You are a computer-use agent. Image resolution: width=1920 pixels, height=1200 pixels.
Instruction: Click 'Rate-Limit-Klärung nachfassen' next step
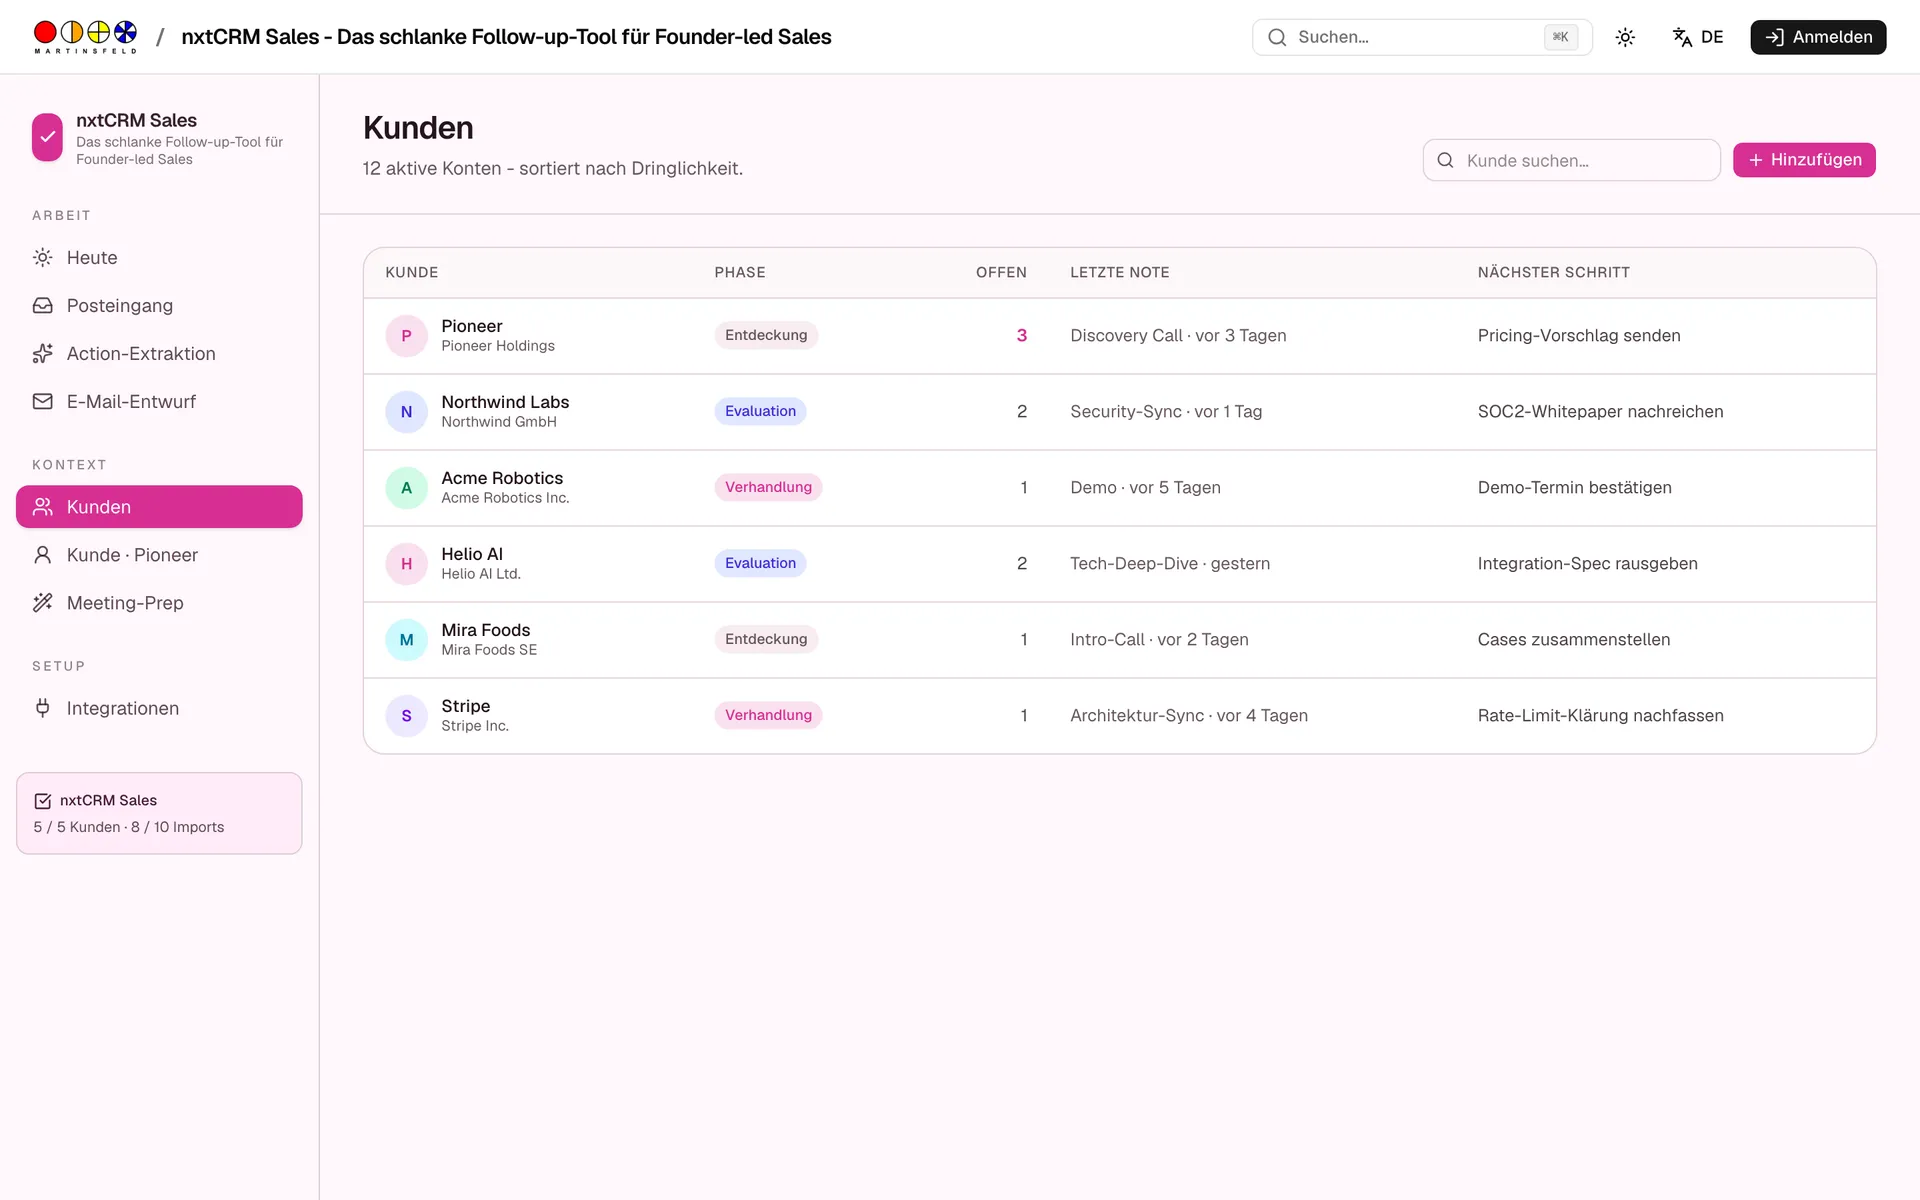[1600, 716]
